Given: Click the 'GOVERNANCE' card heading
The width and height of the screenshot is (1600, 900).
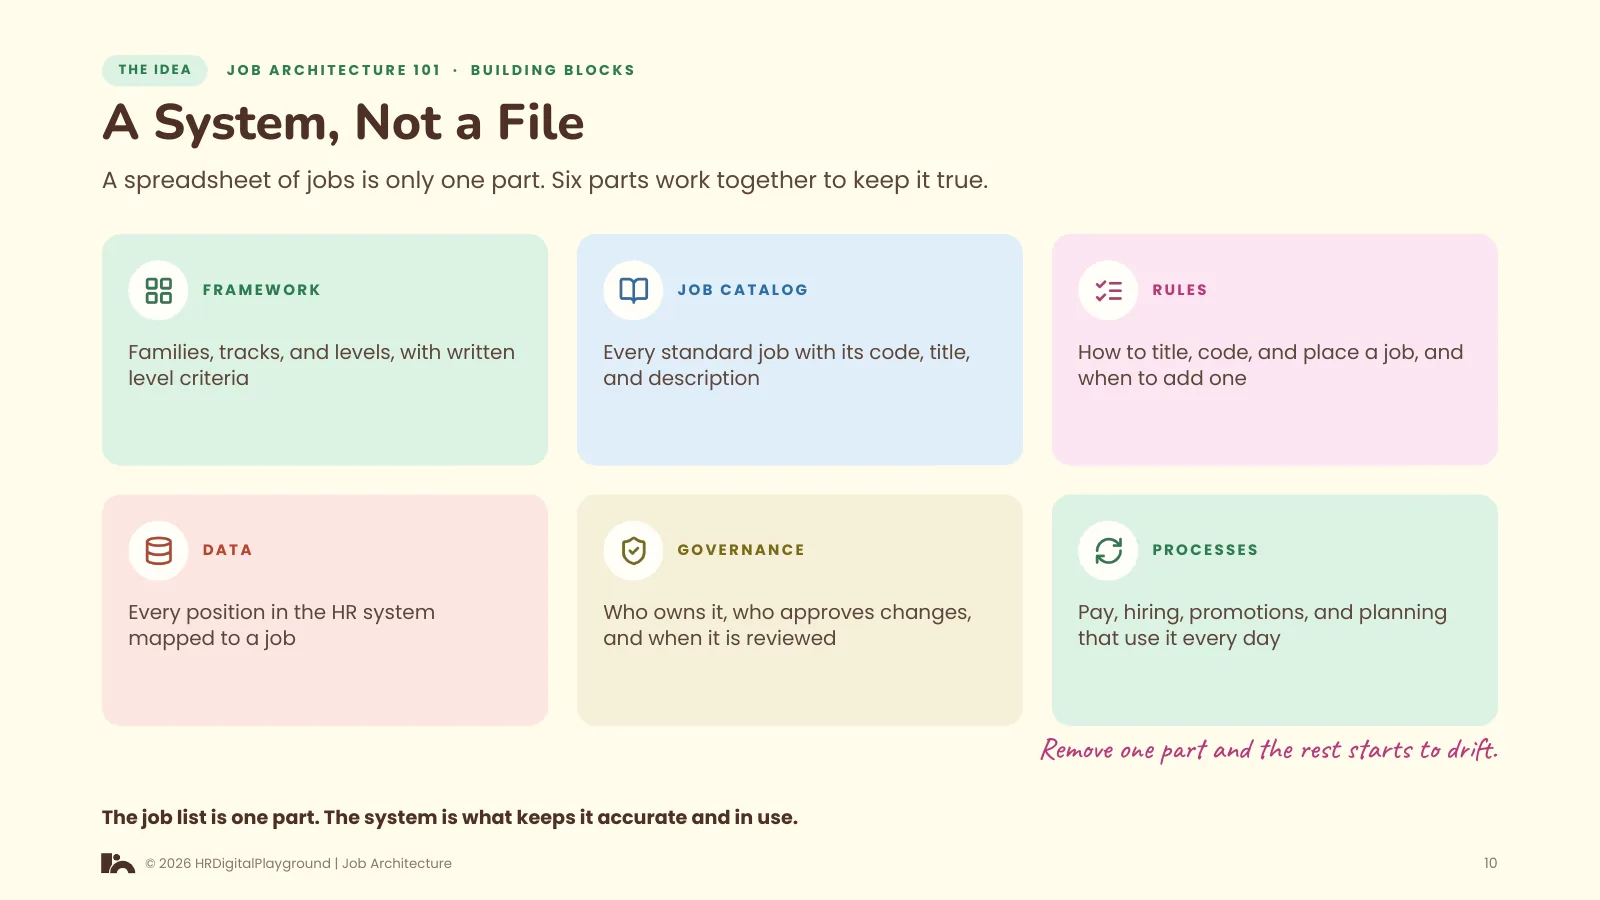Looking at the screenshot, I should (x=741, y=550).
